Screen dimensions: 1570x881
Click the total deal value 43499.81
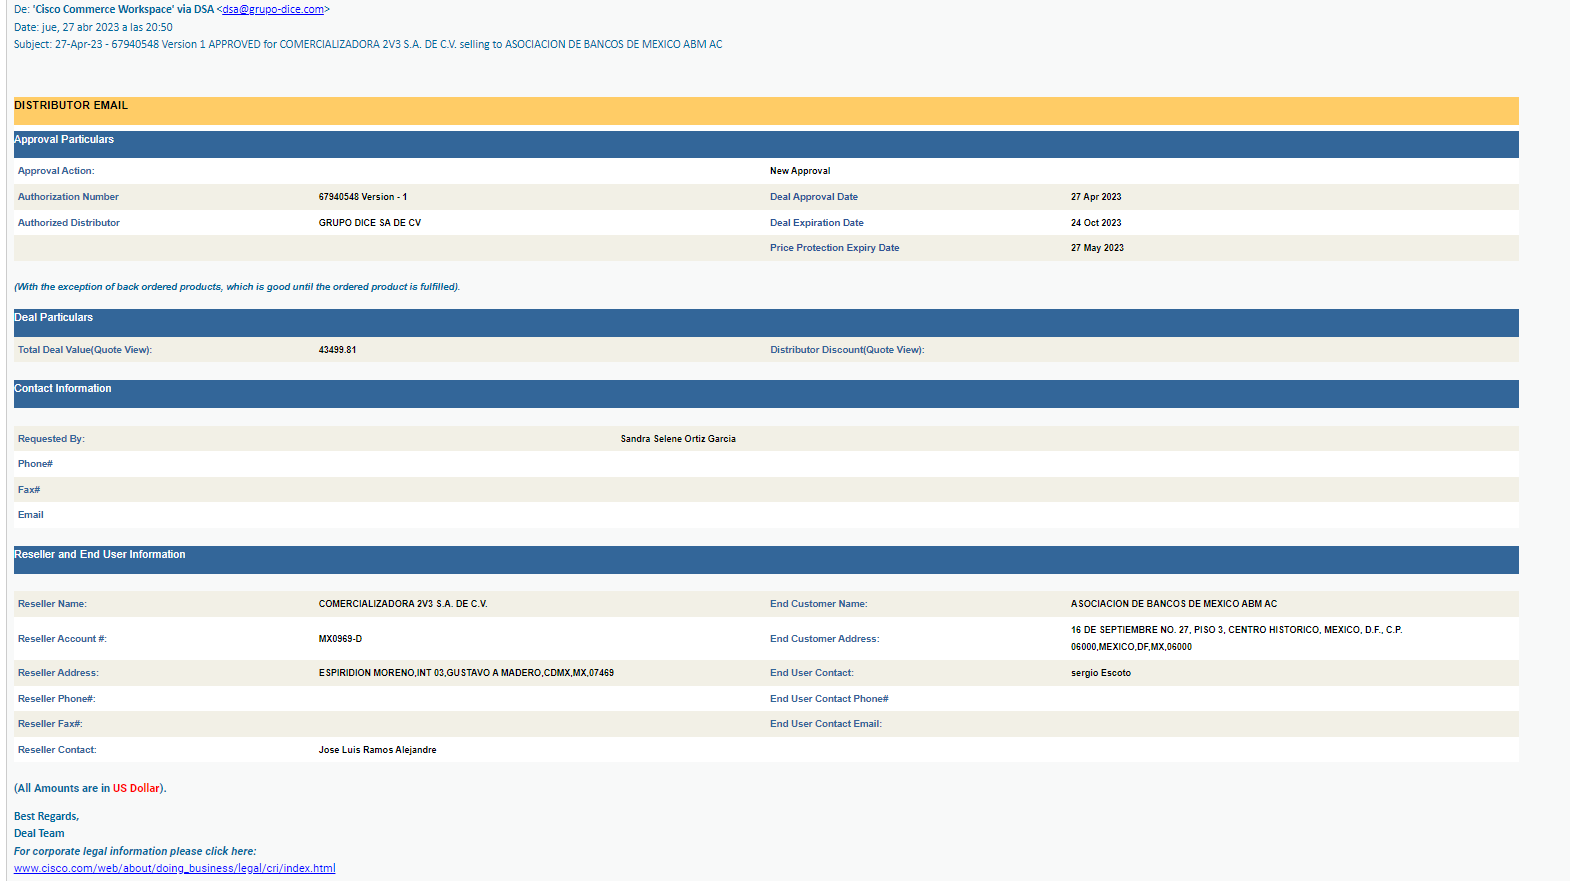337,350
